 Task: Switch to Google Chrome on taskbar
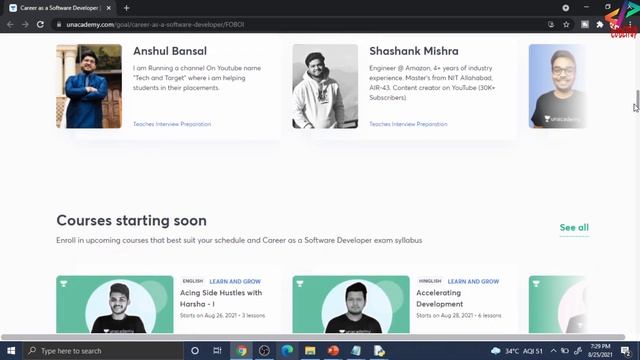pos(241,351)
